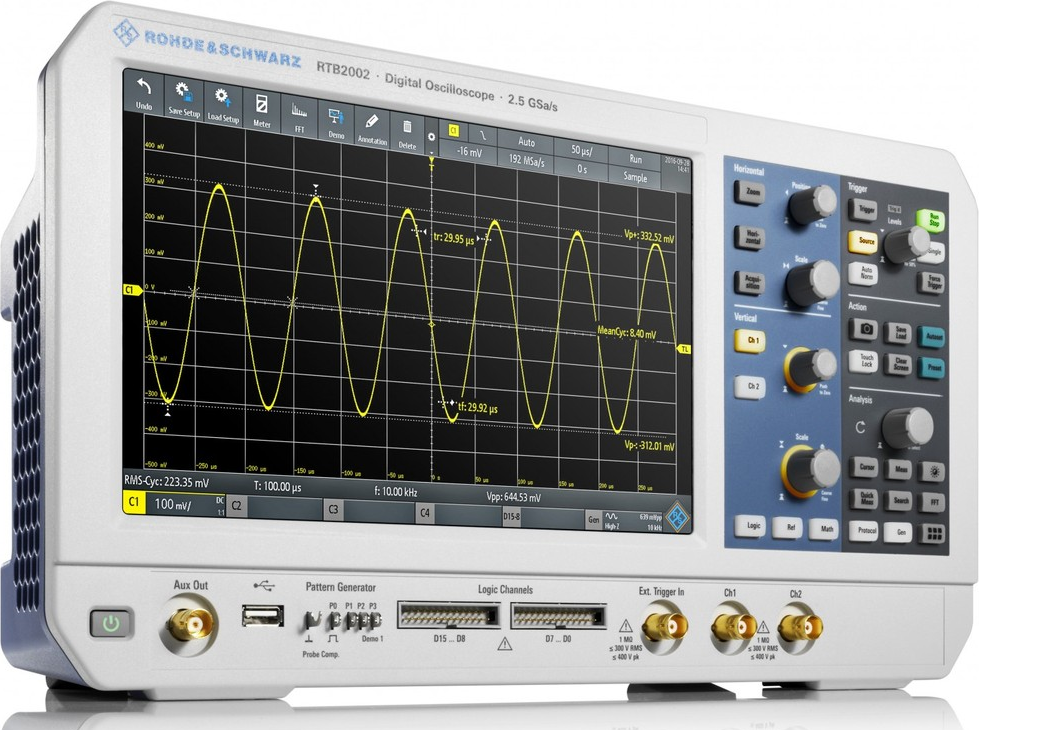Click the trigger level marker on right edge
1063x730 pixels.
(x=684, y=349)
